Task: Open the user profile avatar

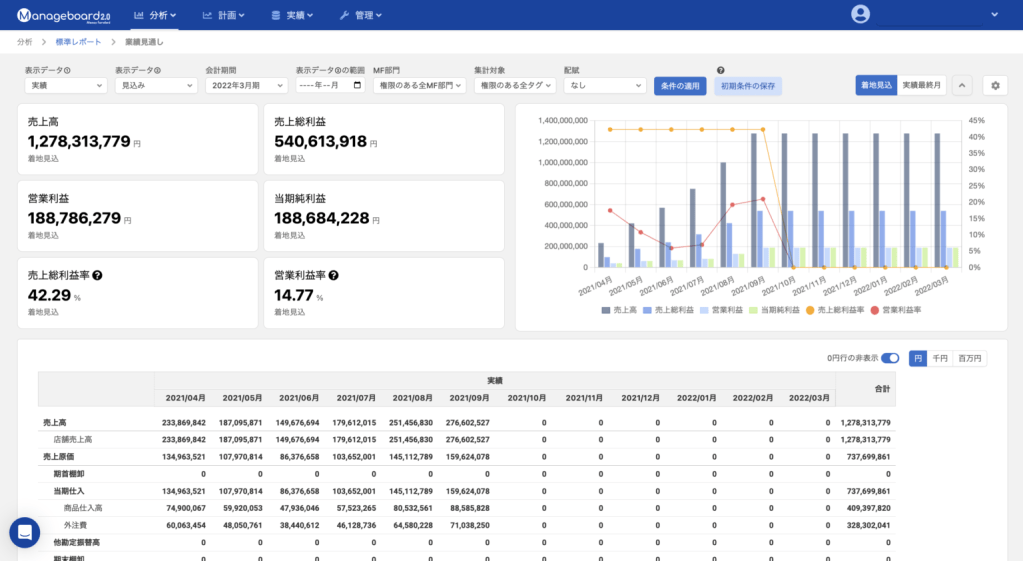Action: pyautogui.click(x=860, y=14)
